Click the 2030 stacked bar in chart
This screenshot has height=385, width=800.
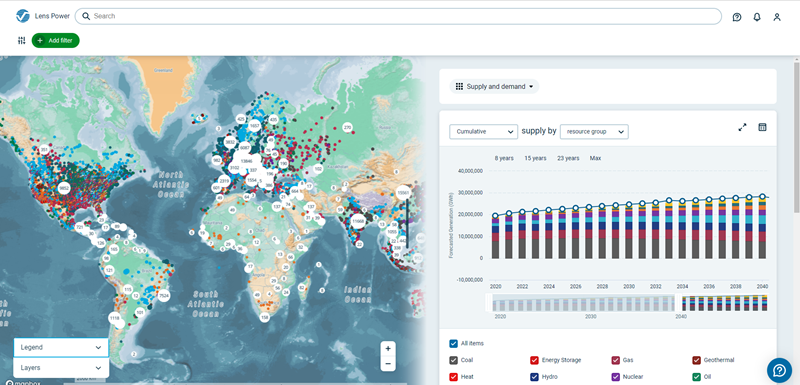[629, 231]
